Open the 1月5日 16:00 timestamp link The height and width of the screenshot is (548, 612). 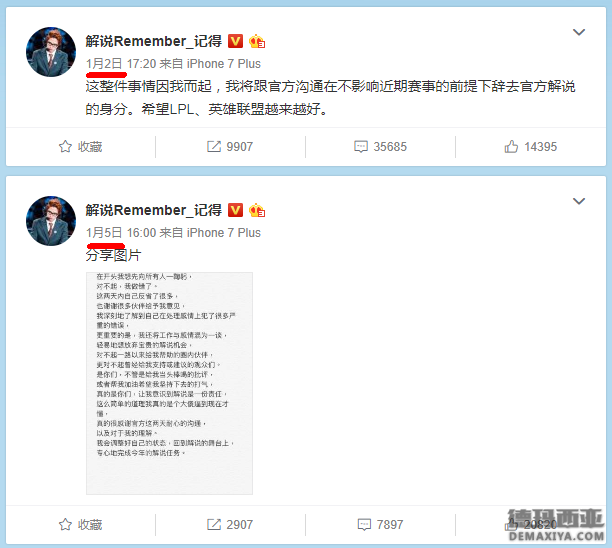coord(121,233)
